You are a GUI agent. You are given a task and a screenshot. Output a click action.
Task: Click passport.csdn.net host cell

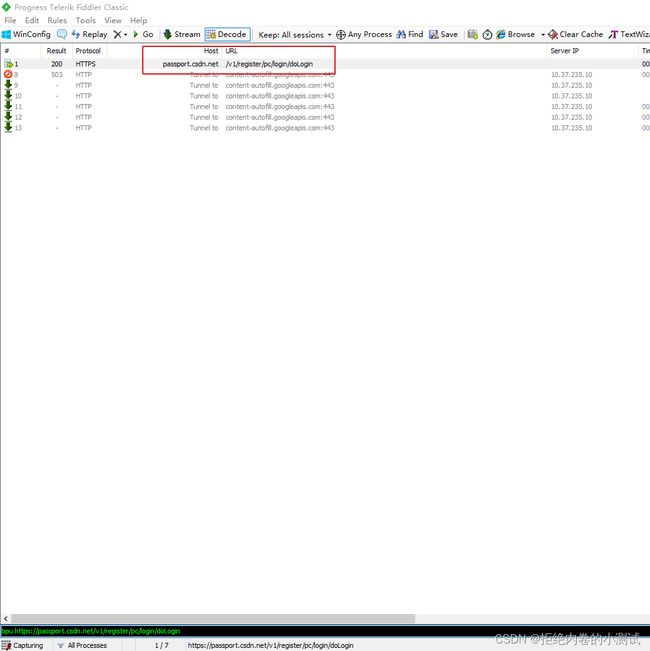[x=191, y=64]
